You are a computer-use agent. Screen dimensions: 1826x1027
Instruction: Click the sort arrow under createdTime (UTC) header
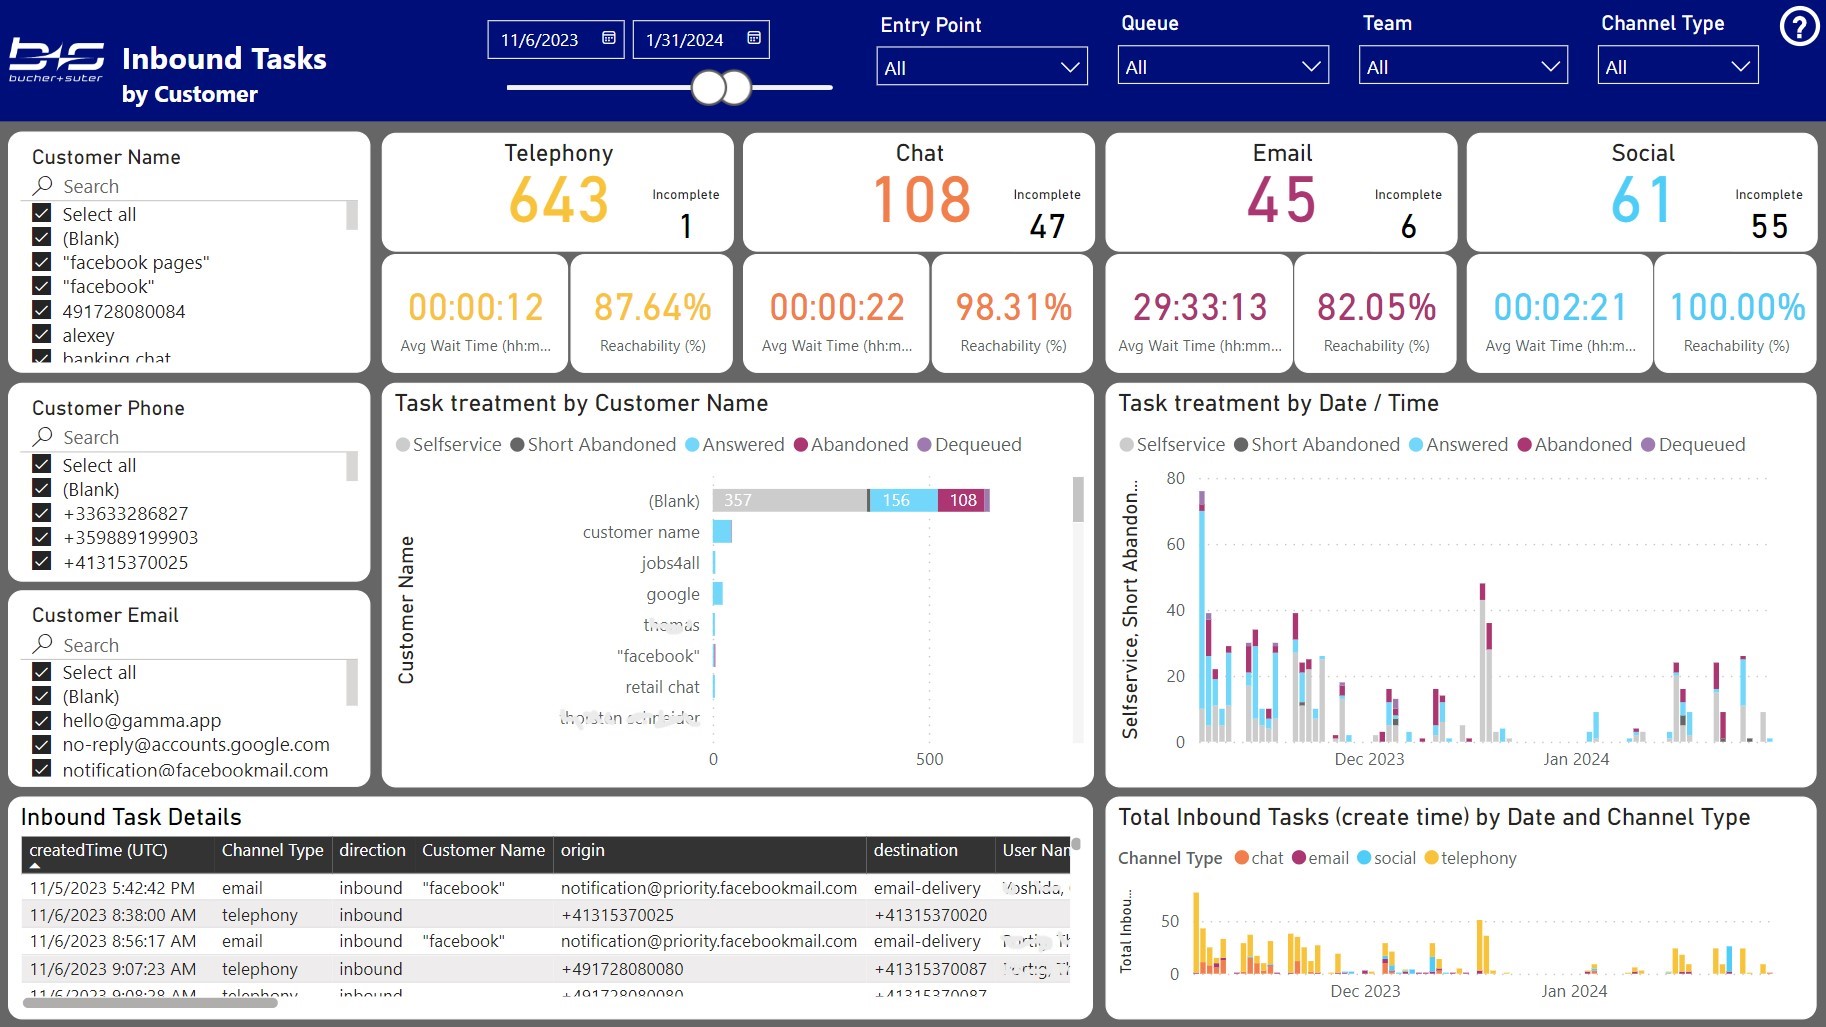click(36, 866)
